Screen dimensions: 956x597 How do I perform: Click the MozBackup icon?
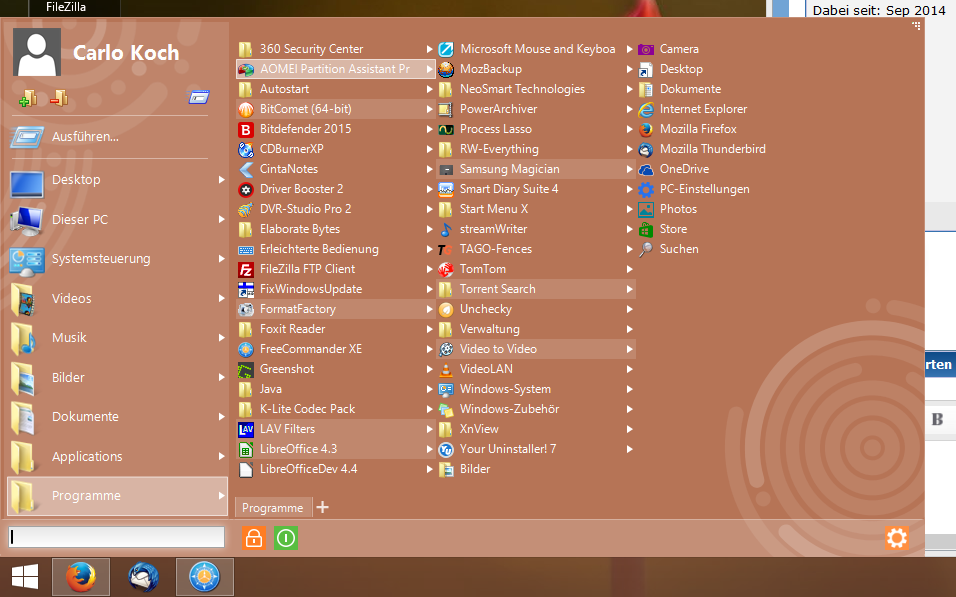click(446, 70)
